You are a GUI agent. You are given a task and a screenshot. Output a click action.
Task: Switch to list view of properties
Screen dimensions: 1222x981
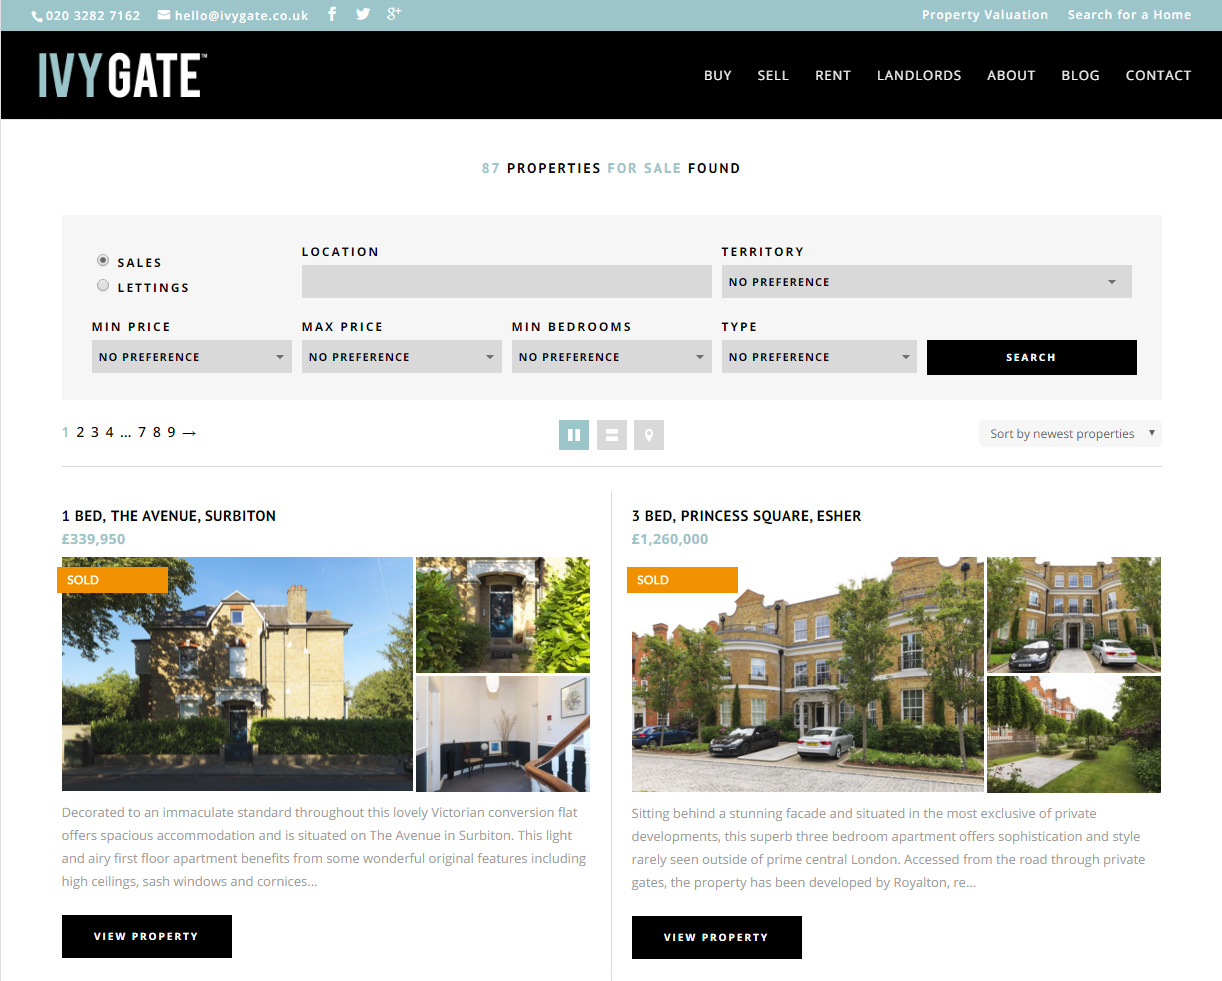coord(611,434)
